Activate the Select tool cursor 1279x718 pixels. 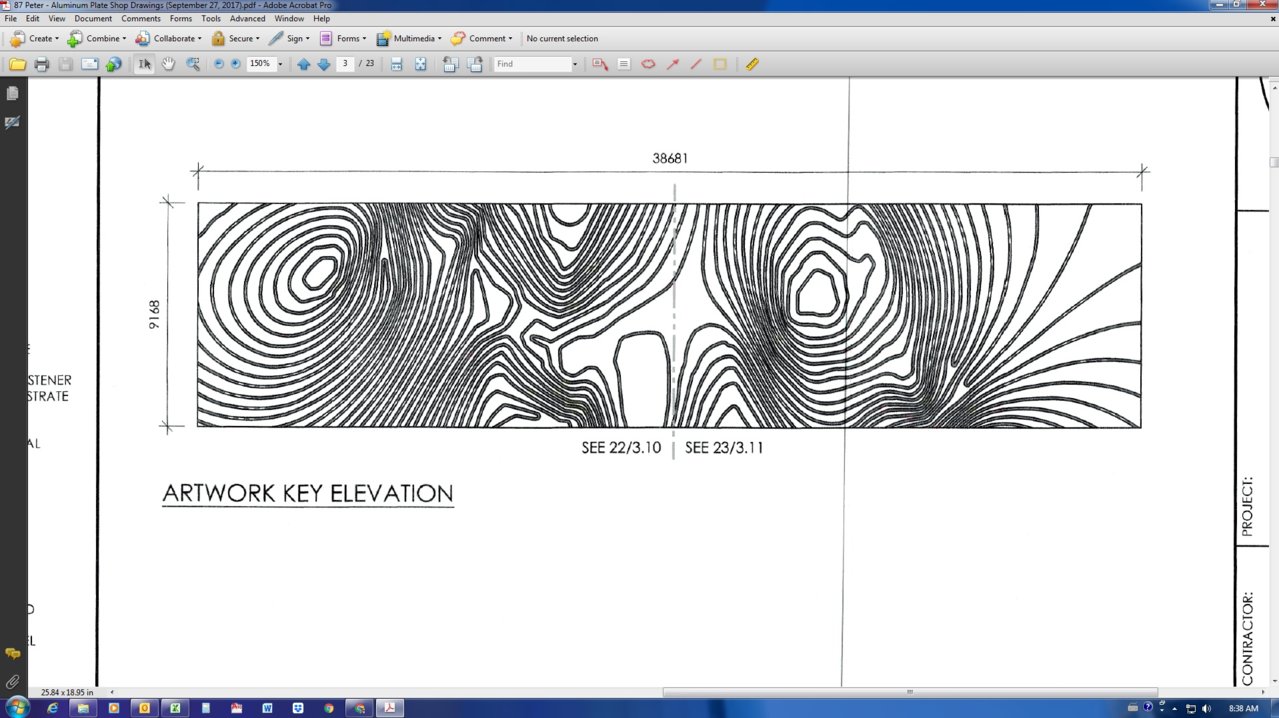click(x=145, y=64)
